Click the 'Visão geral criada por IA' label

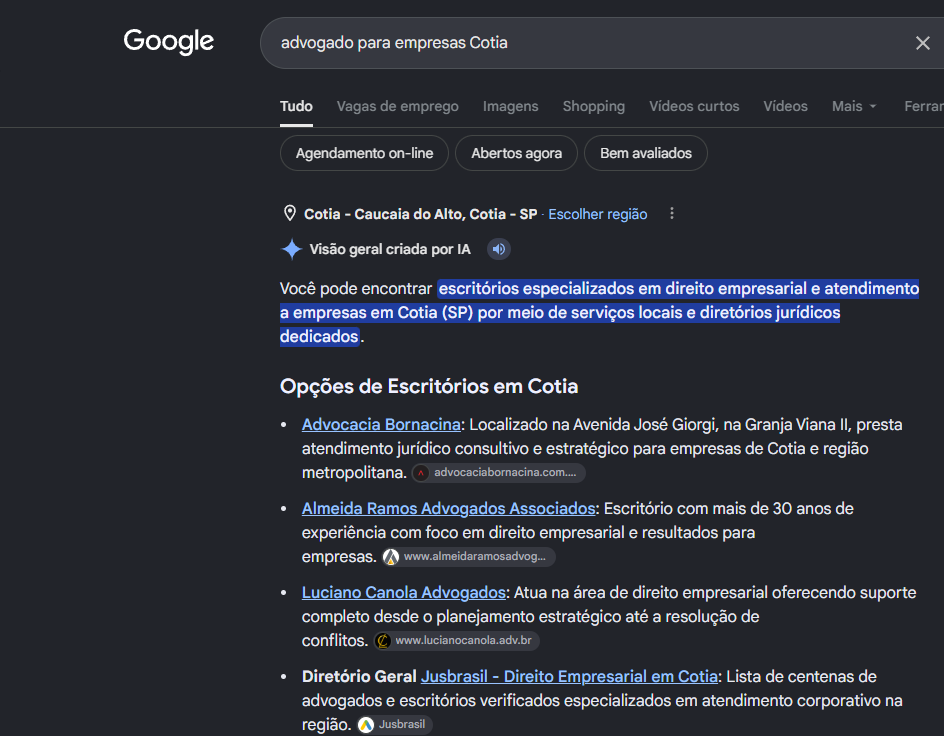point(390,249)
